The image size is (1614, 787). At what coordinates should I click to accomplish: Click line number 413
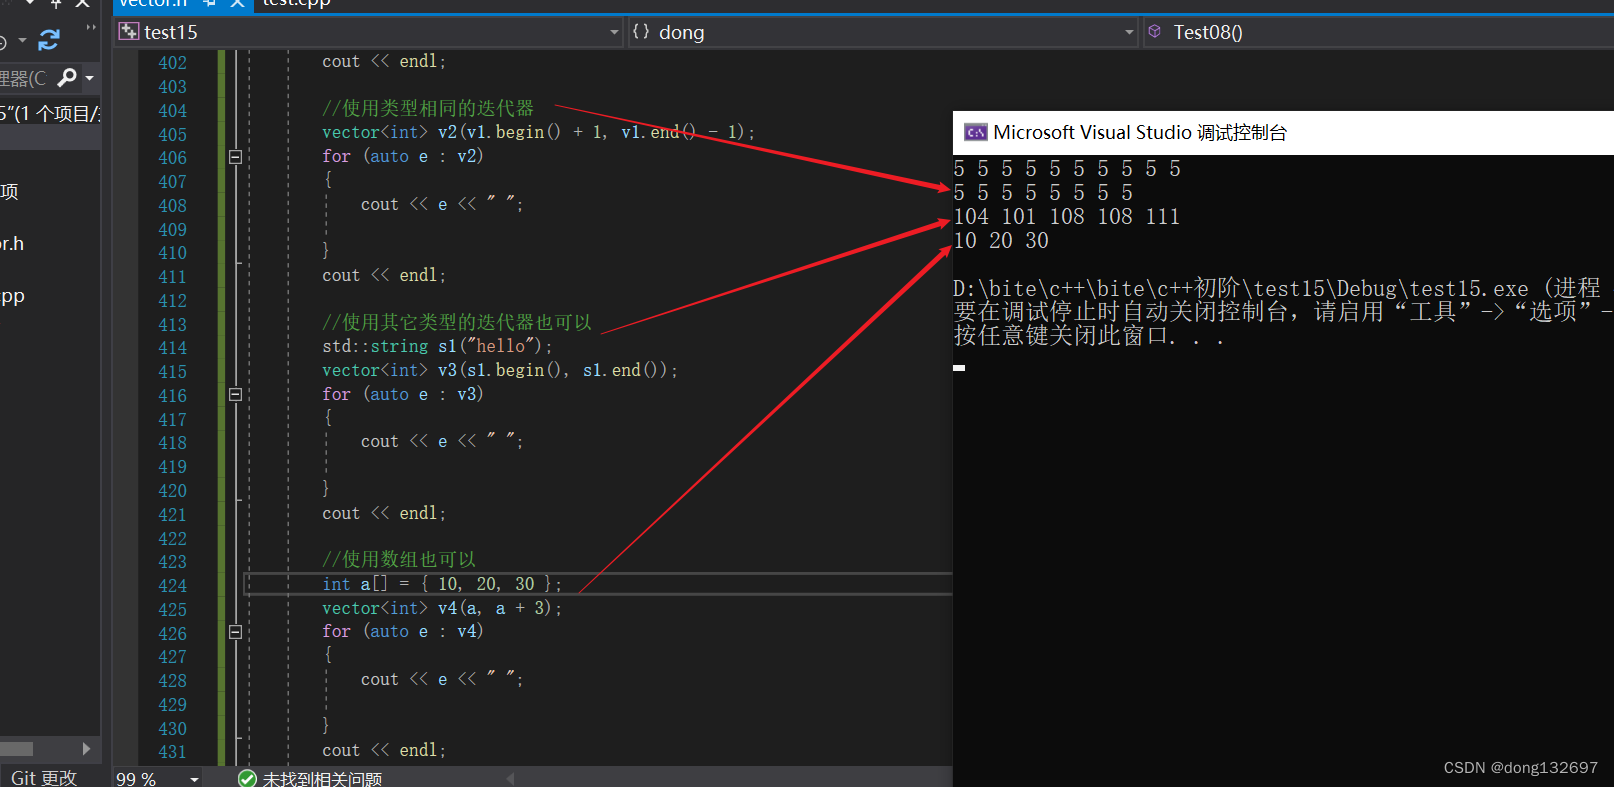pos(172,325)
